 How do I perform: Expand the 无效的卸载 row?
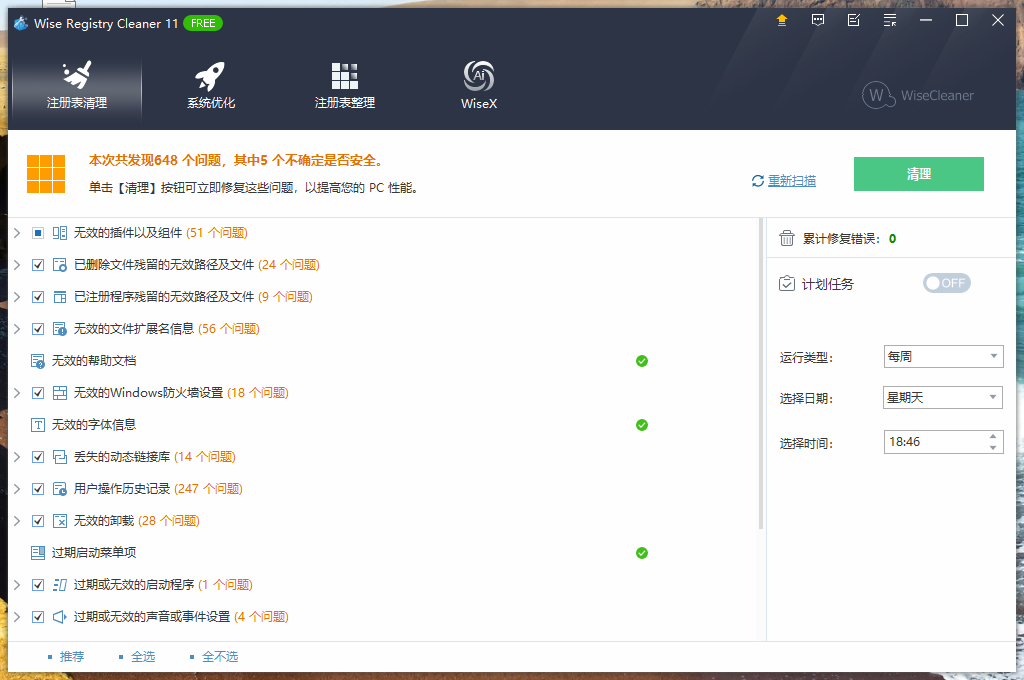pos(17,521)
